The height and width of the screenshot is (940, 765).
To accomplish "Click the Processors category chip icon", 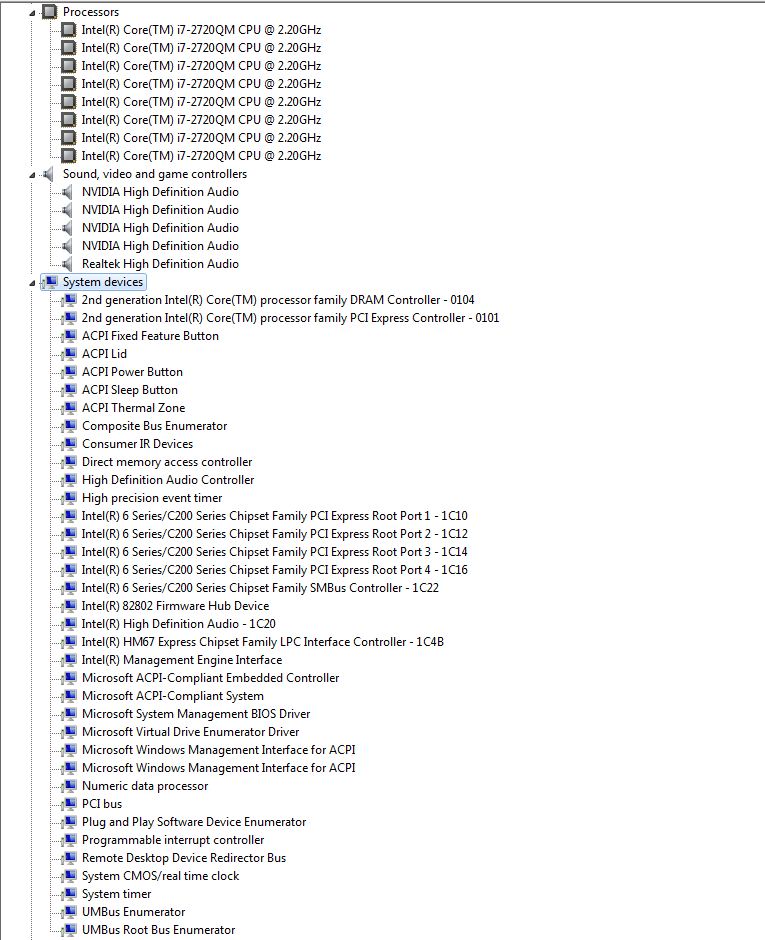I will coord(50,11).
